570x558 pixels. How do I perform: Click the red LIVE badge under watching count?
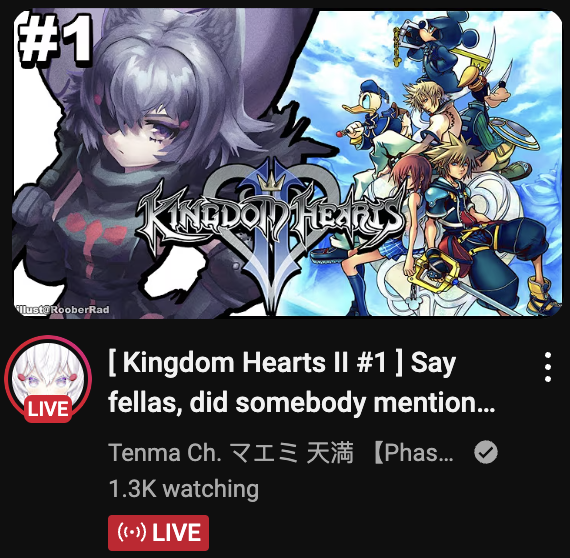click(x=158, y=533)
